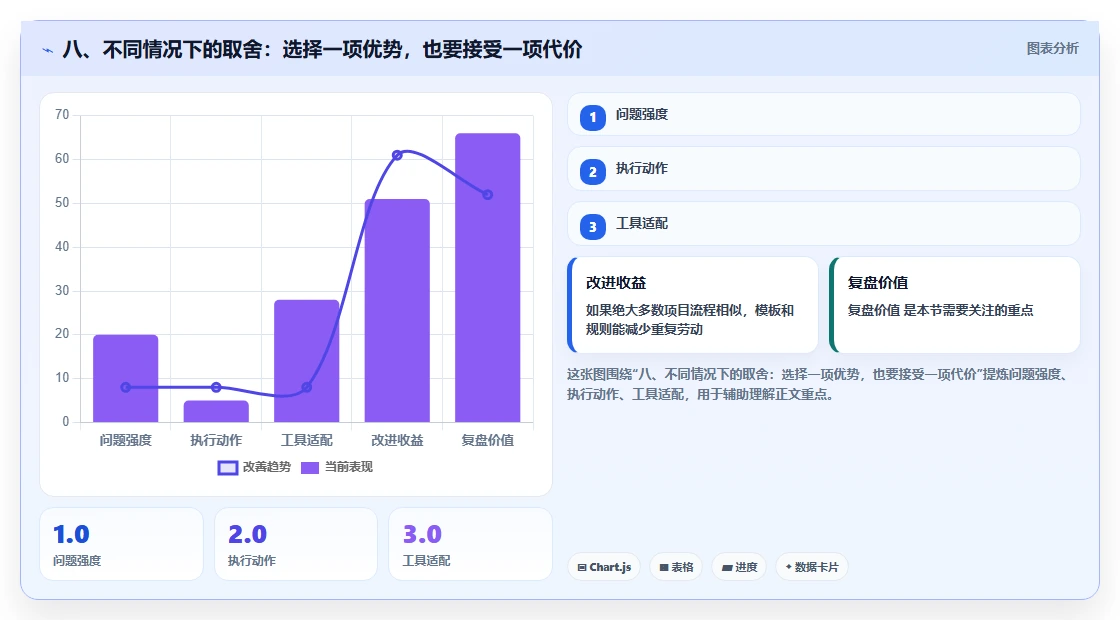
Task: Click the text 复盘价值 是本节需要关注的重点
Action: (940, 311)
